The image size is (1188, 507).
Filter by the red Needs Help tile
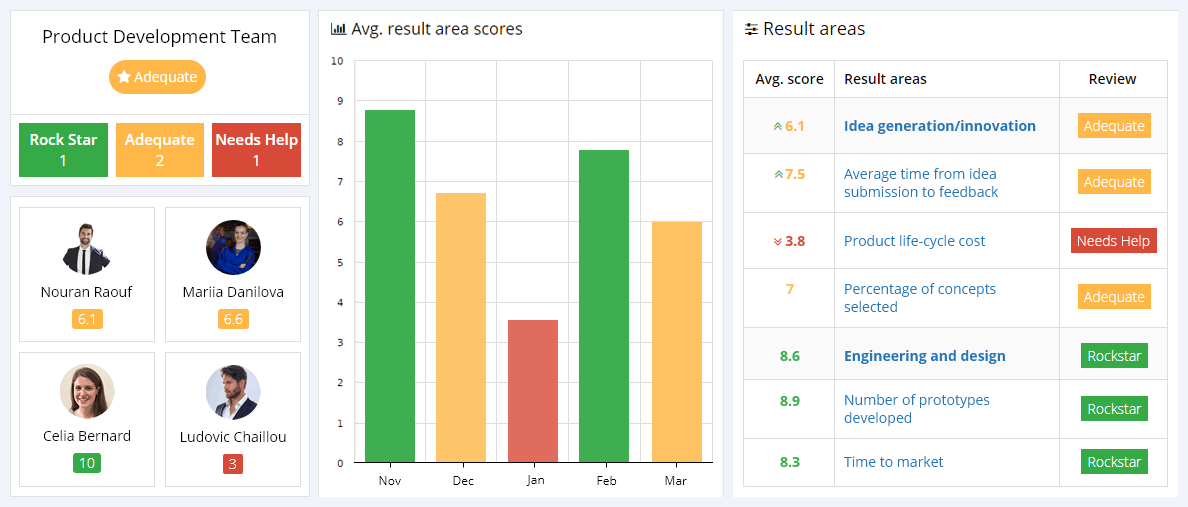coord(256,150)
